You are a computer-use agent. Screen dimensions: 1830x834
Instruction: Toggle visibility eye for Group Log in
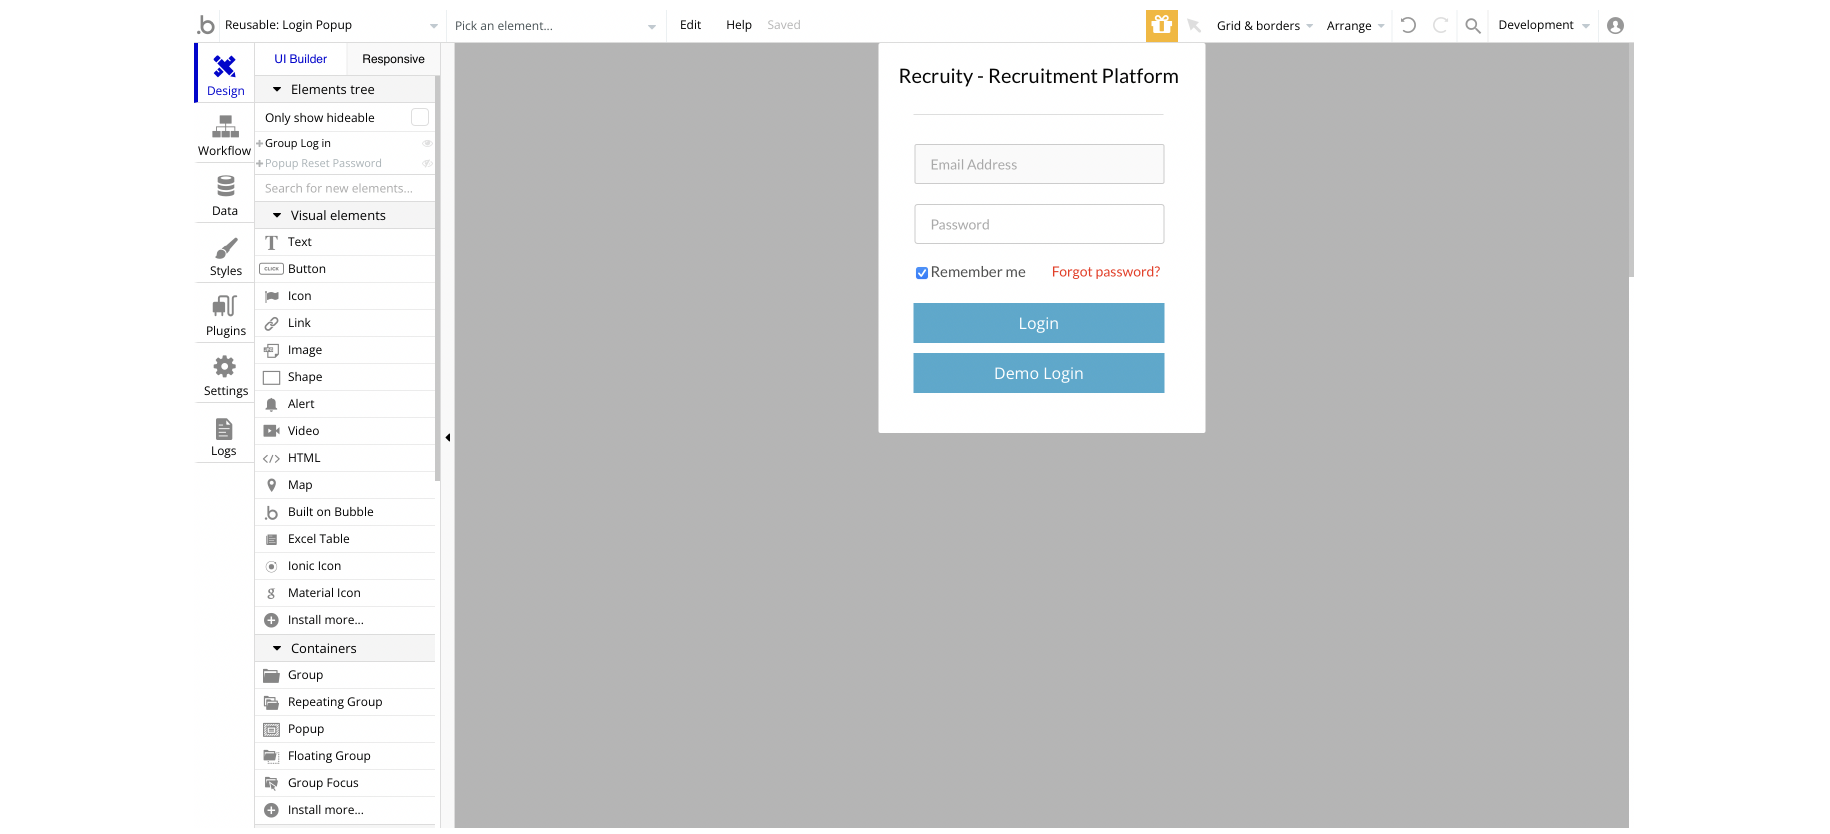pyautogui.click(x=427, y=143)
